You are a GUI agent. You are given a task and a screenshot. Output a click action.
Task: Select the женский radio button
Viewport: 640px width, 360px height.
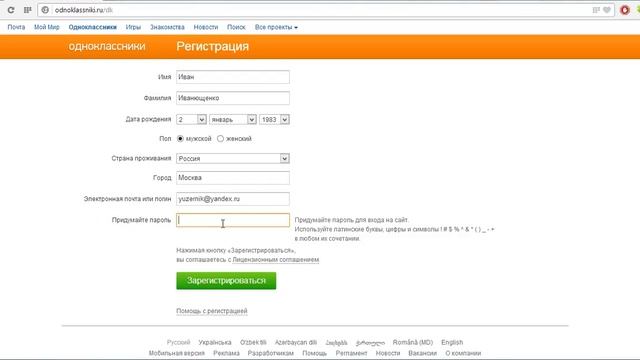click(220, 139)
